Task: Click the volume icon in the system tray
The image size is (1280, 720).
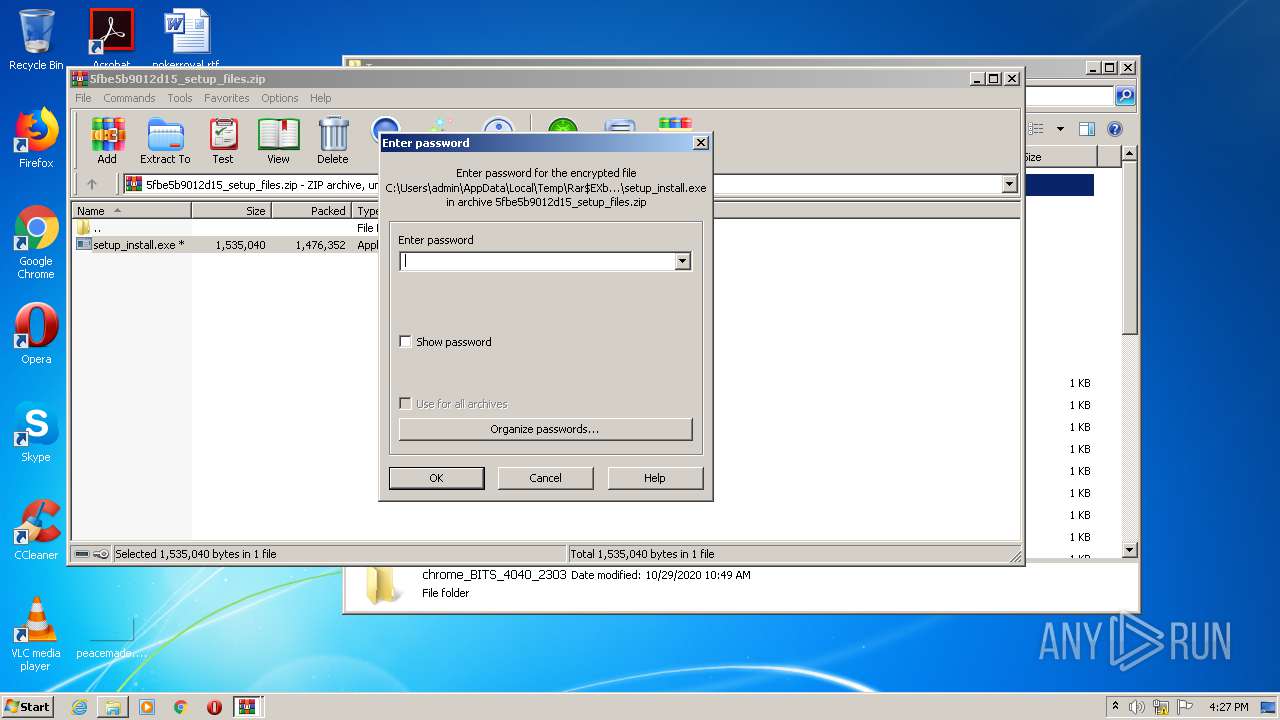Action: coord(1137,707)
